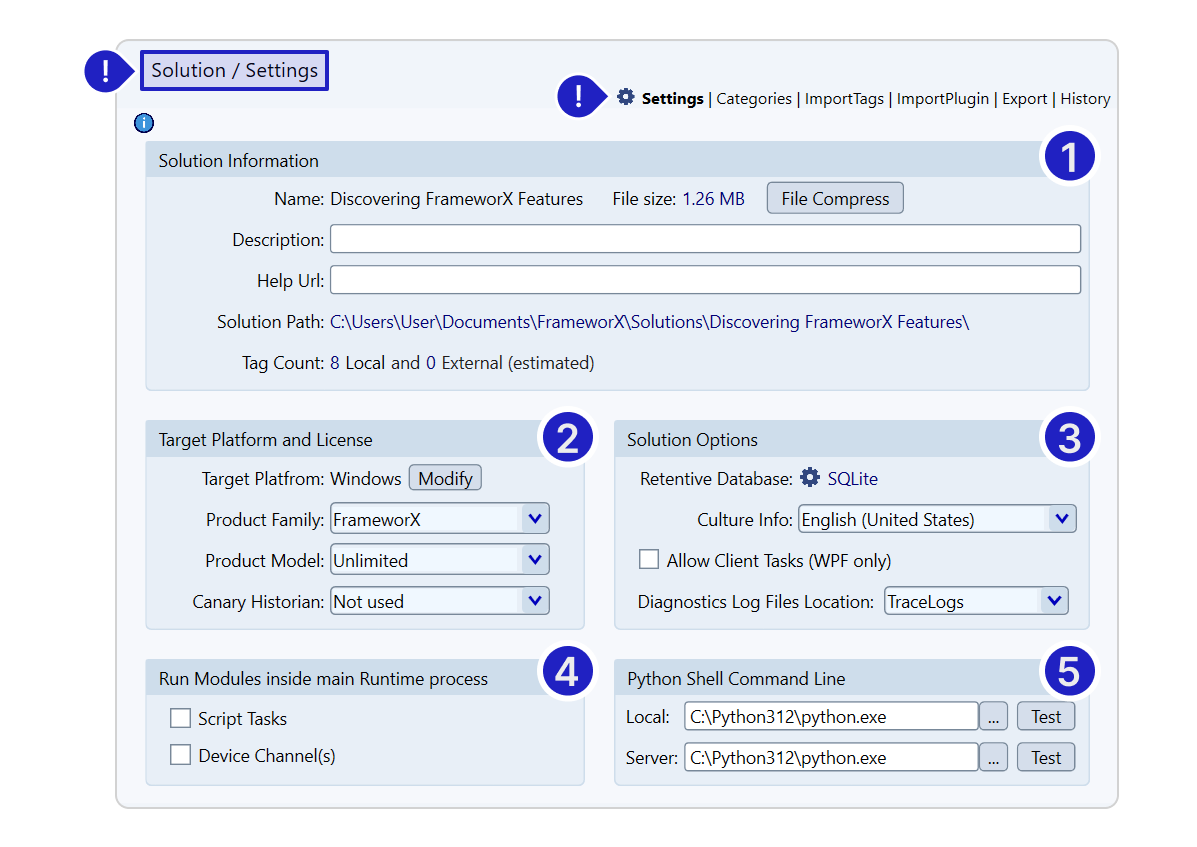The image size is (1197, 847).
Task: Click the gear icon next to SQLite
Action: (x=810, y=478)
